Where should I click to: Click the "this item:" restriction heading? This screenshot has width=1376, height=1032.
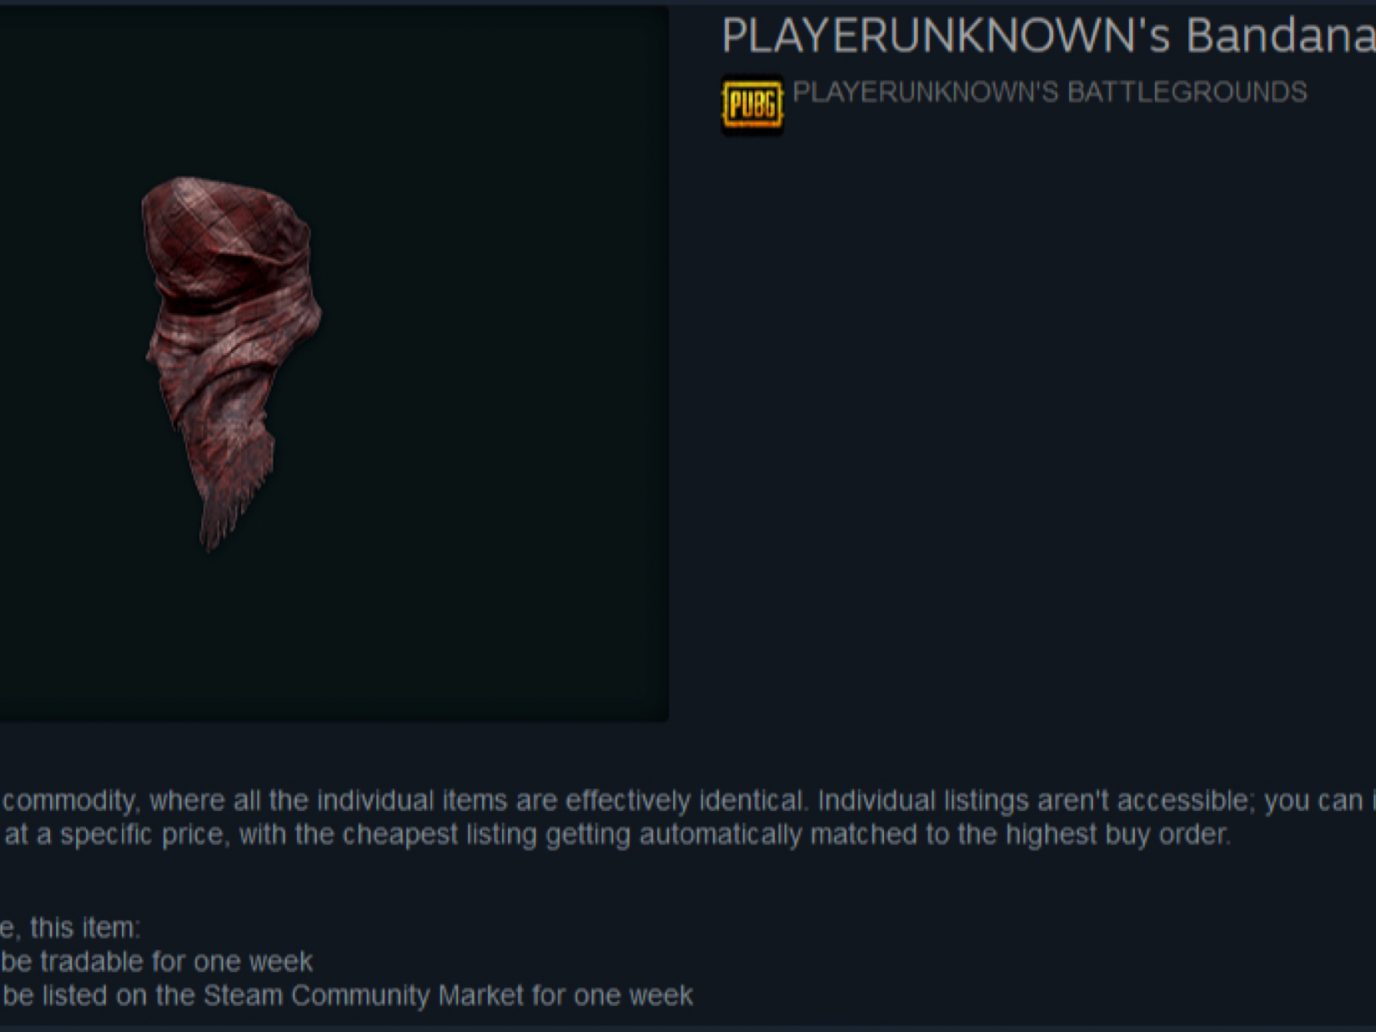85,928
